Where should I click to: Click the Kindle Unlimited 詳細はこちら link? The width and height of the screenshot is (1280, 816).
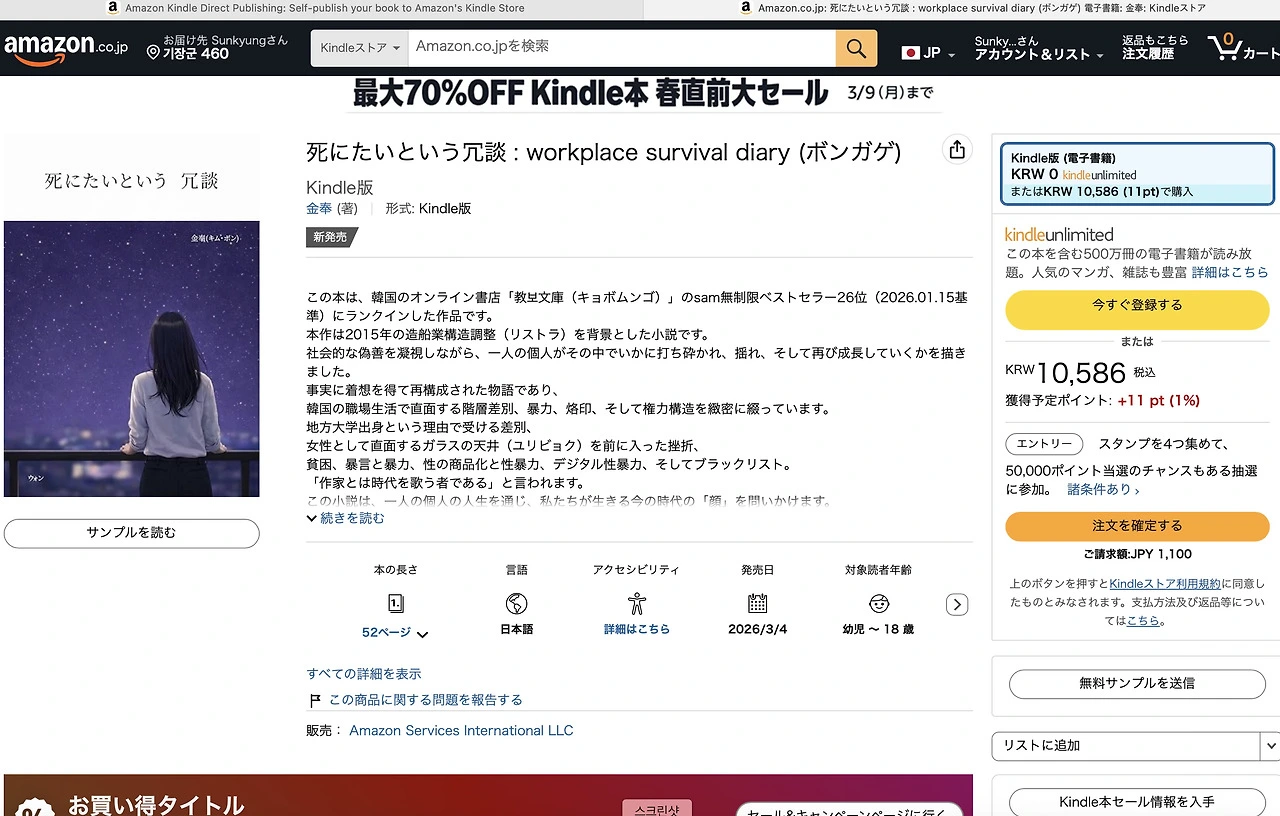click(x=1230, y=272)
